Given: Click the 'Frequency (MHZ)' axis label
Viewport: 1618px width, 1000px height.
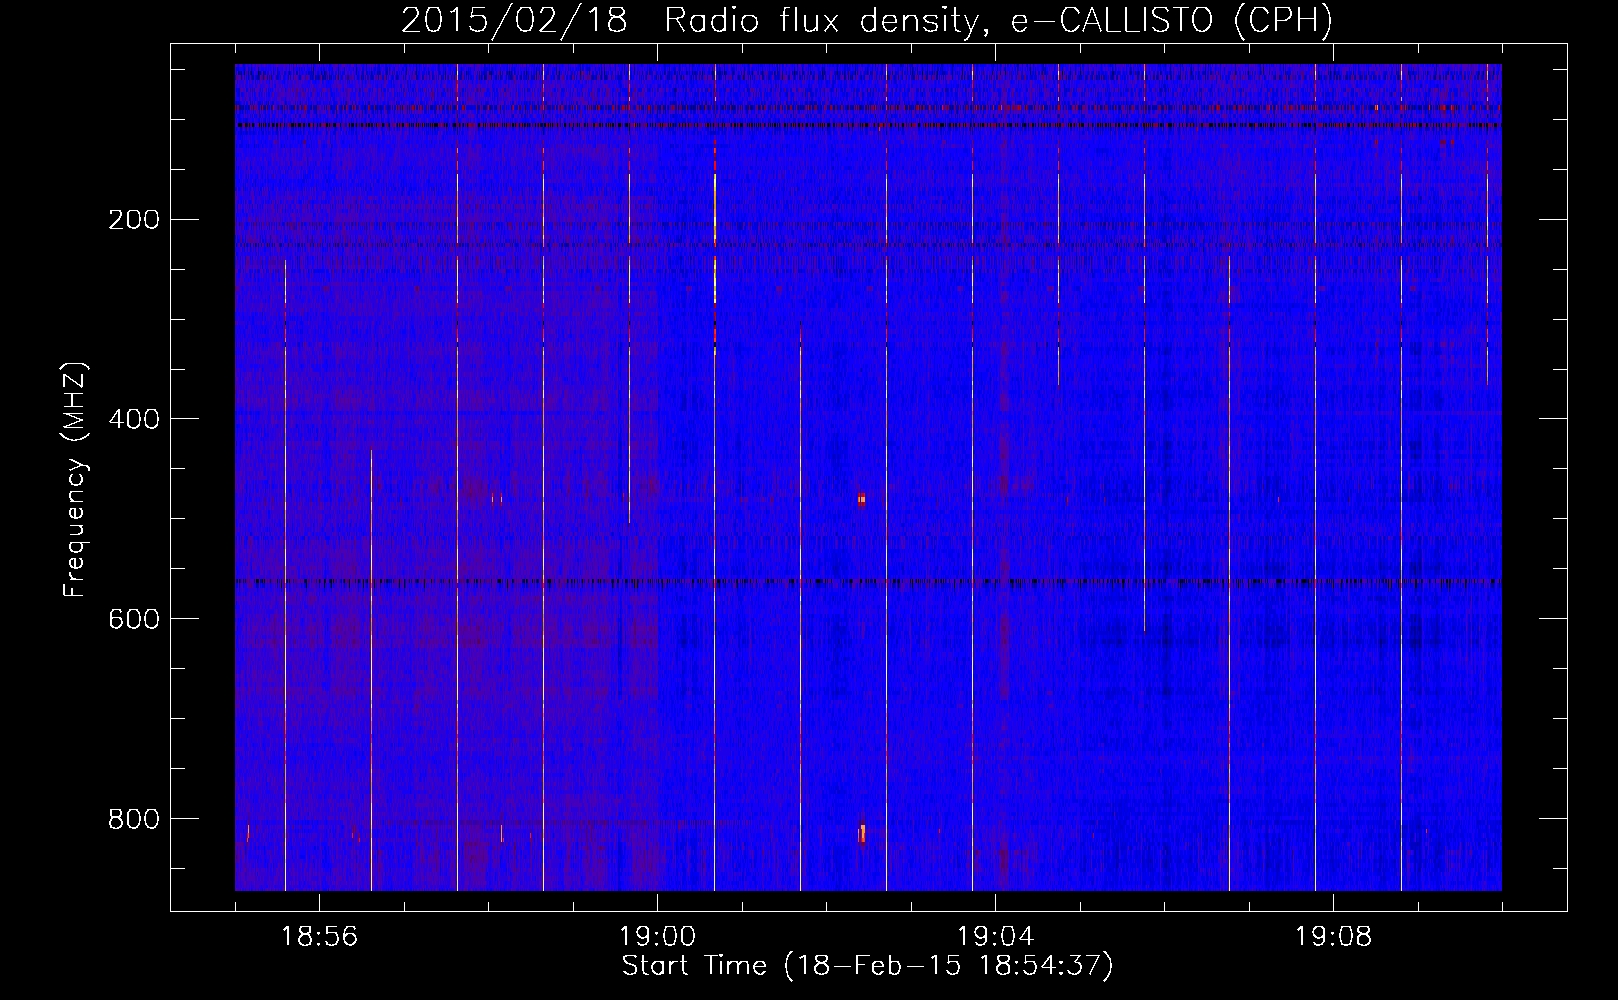Looking at the screenshot, I should point(75,479).
